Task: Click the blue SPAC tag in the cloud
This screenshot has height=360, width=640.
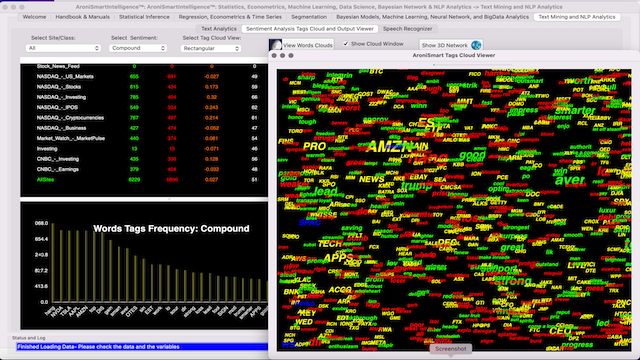Action: point(310,223)
